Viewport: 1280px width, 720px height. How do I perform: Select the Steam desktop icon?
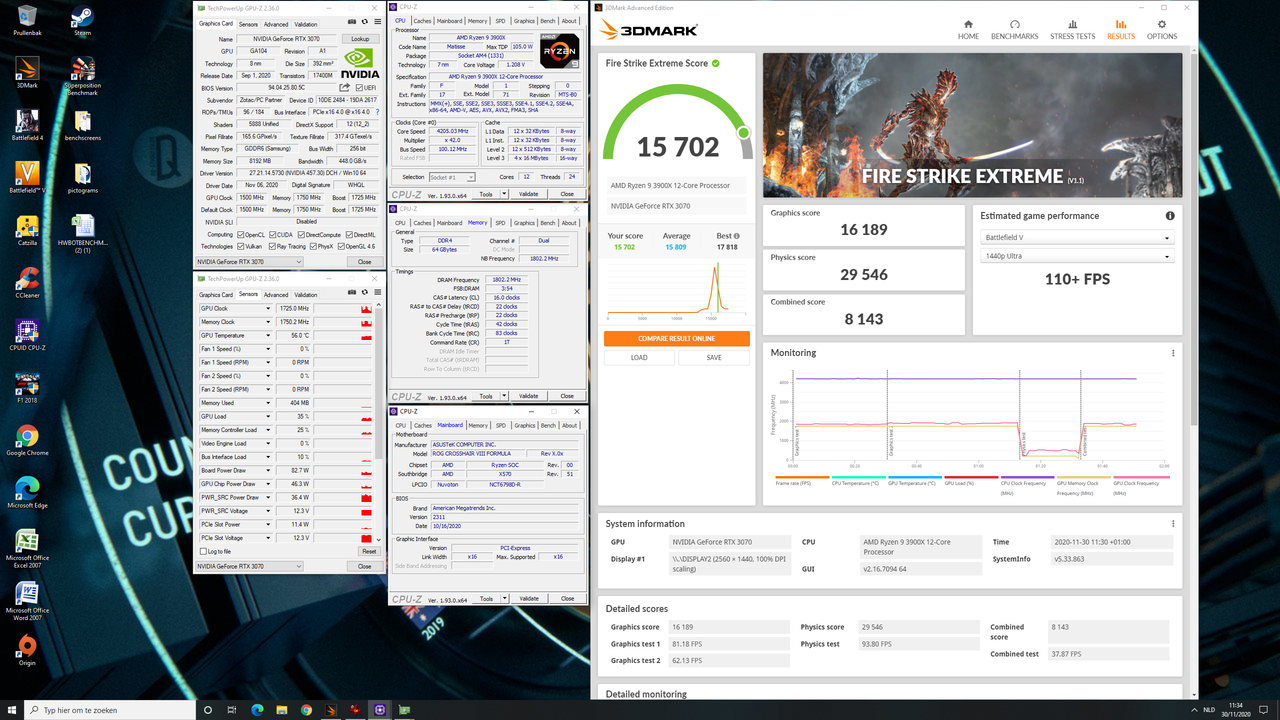pyautogui.click(x=82, y=20)
